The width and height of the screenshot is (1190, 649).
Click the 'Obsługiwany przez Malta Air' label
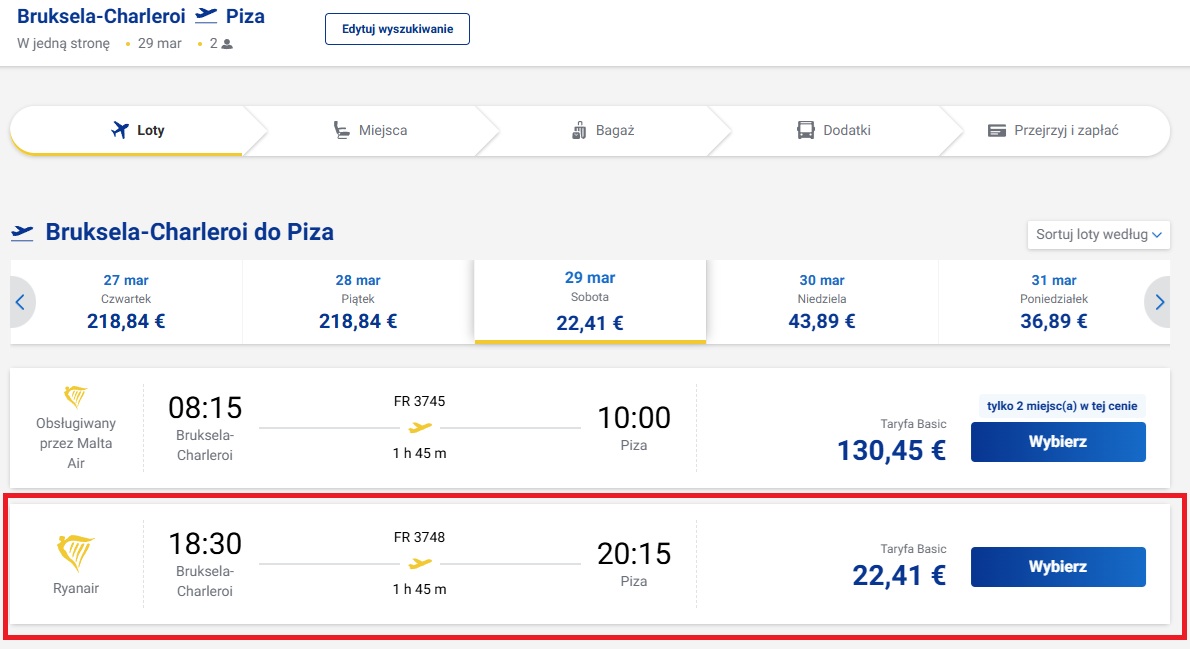76,443
